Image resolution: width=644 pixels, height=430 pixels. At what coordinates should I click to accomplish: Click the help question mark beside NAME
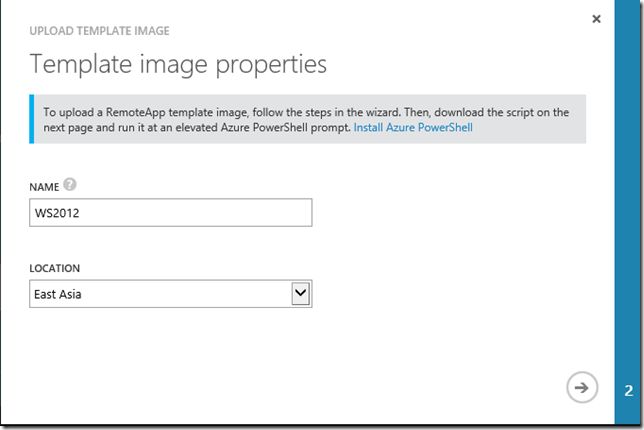pos(70,184)
